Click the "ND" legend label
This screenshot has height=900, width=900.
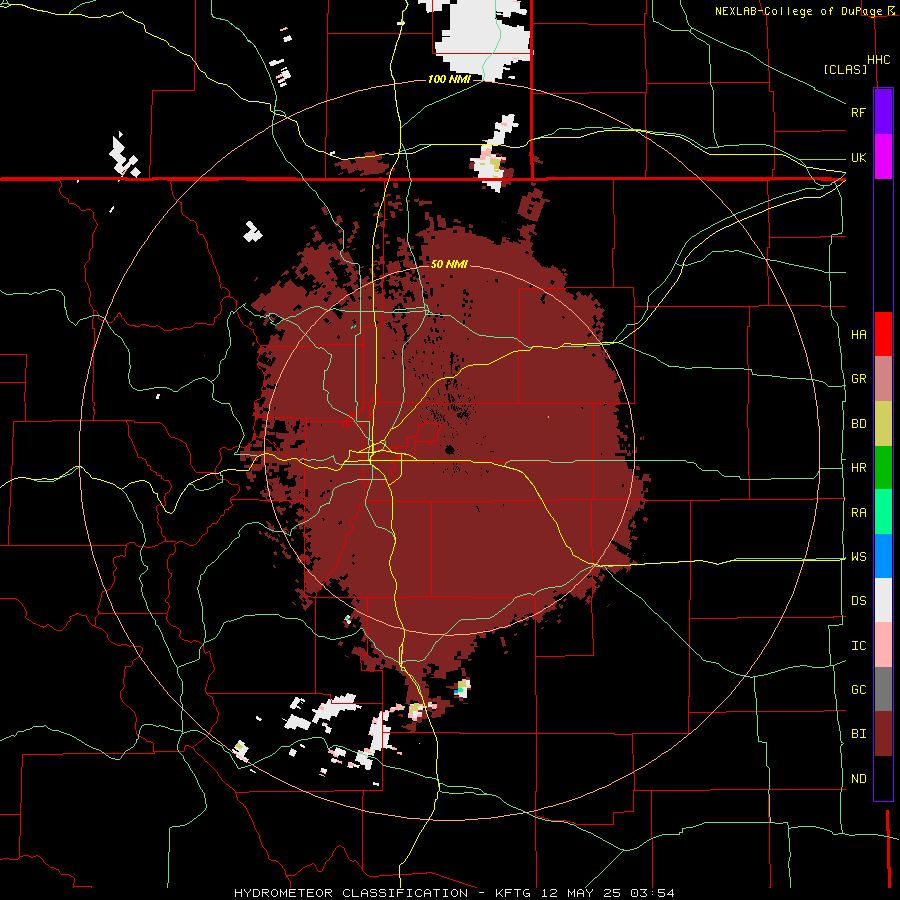(x=859, y=779)
